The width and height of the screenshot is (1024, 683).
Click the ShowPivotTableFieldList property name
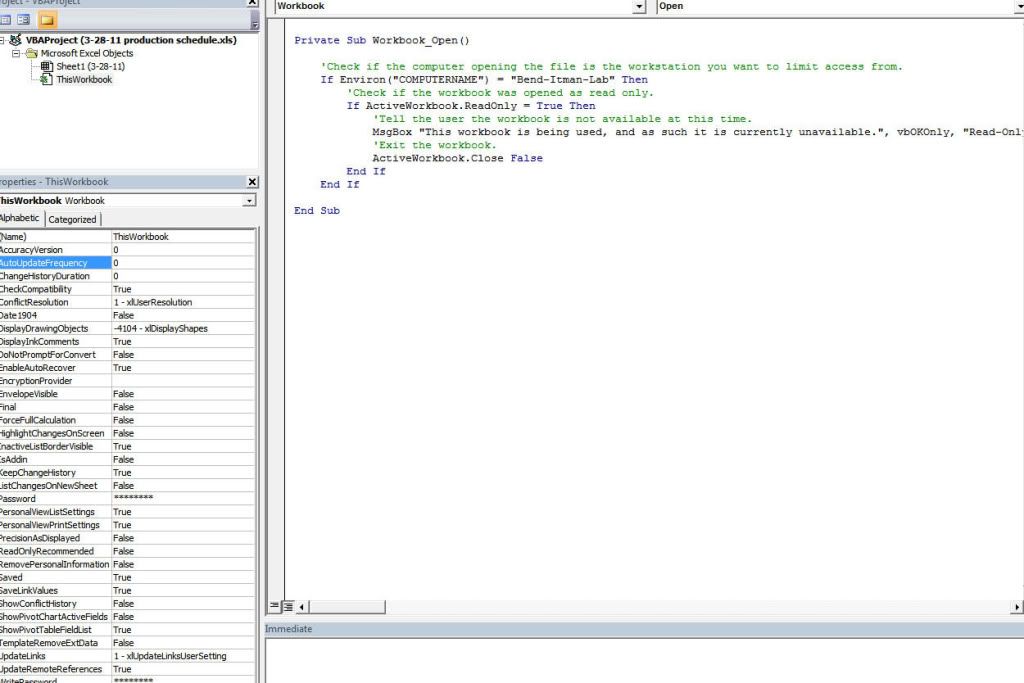point(46,629)
